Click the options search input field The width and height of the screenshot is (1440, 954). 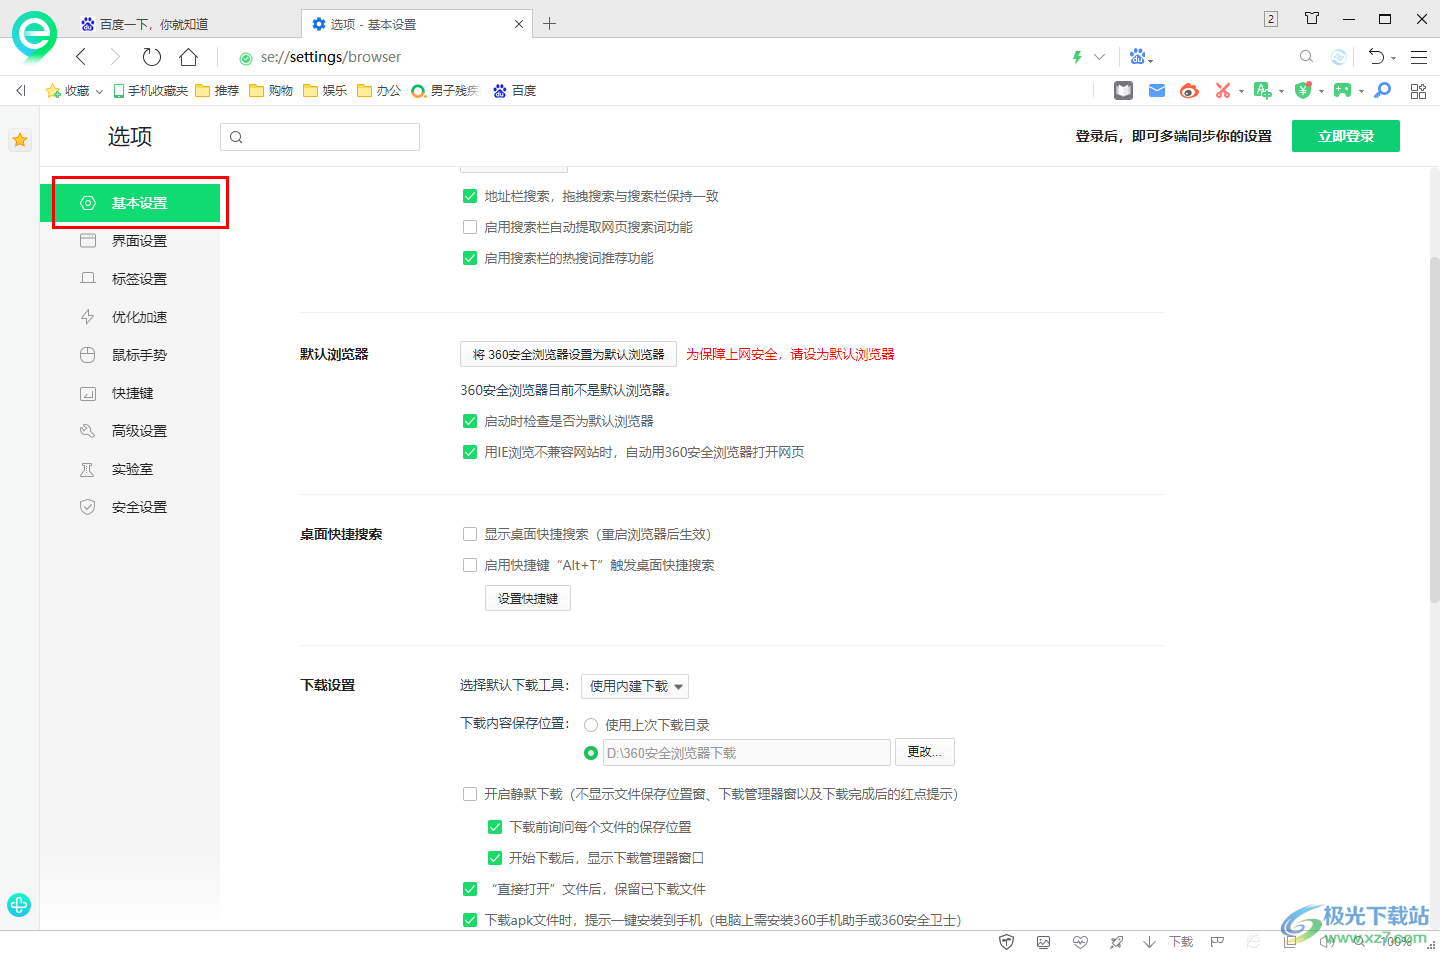[x=320, y=137]
